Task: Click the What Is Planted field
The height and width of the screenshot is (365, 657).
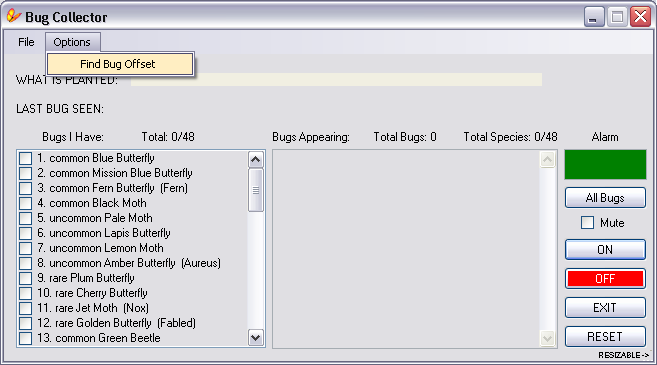Action: (x=336, y=80)
